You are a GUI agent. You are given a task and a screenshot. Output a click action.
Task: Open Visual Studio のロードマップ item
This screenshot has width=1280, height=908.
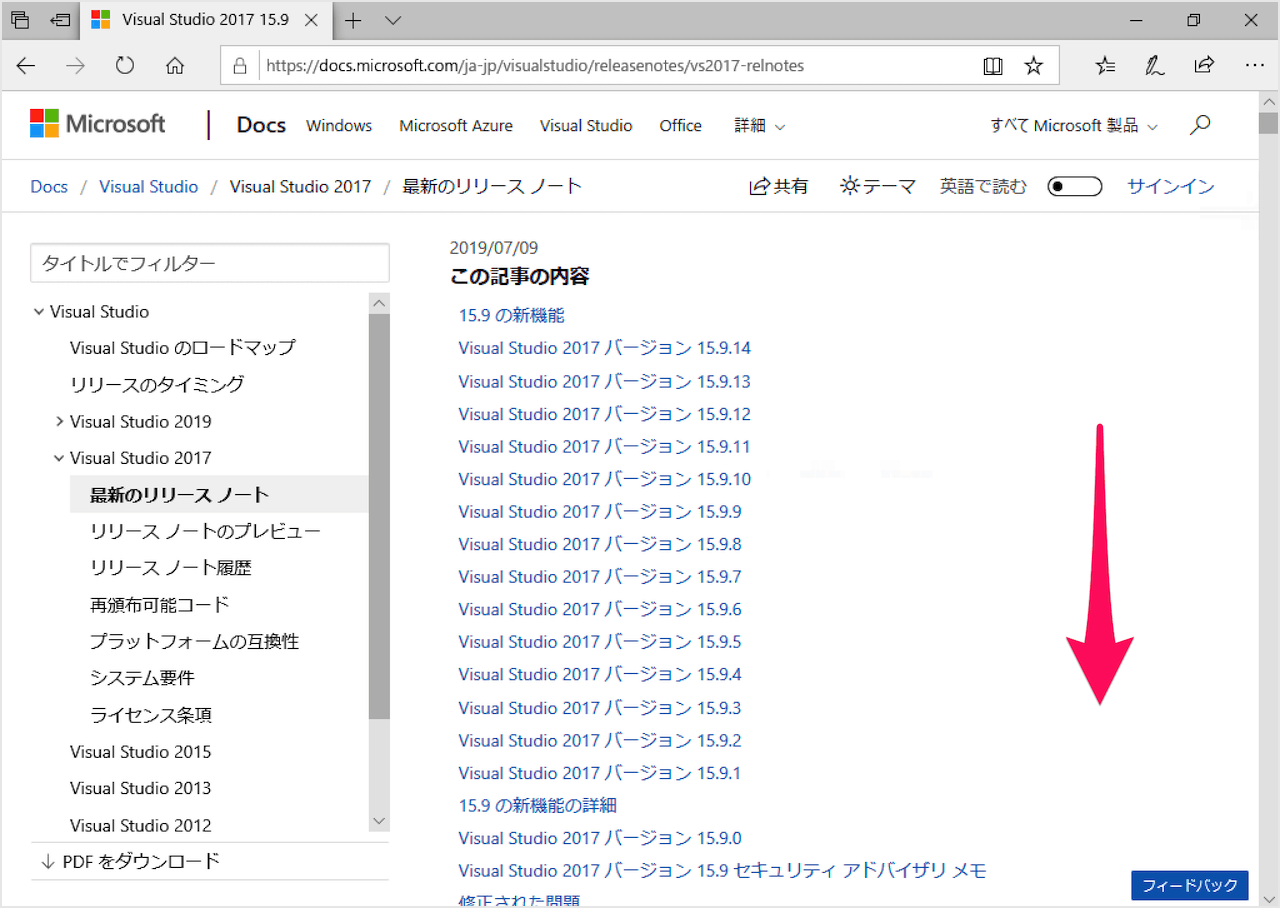click(x=183, y=348)
